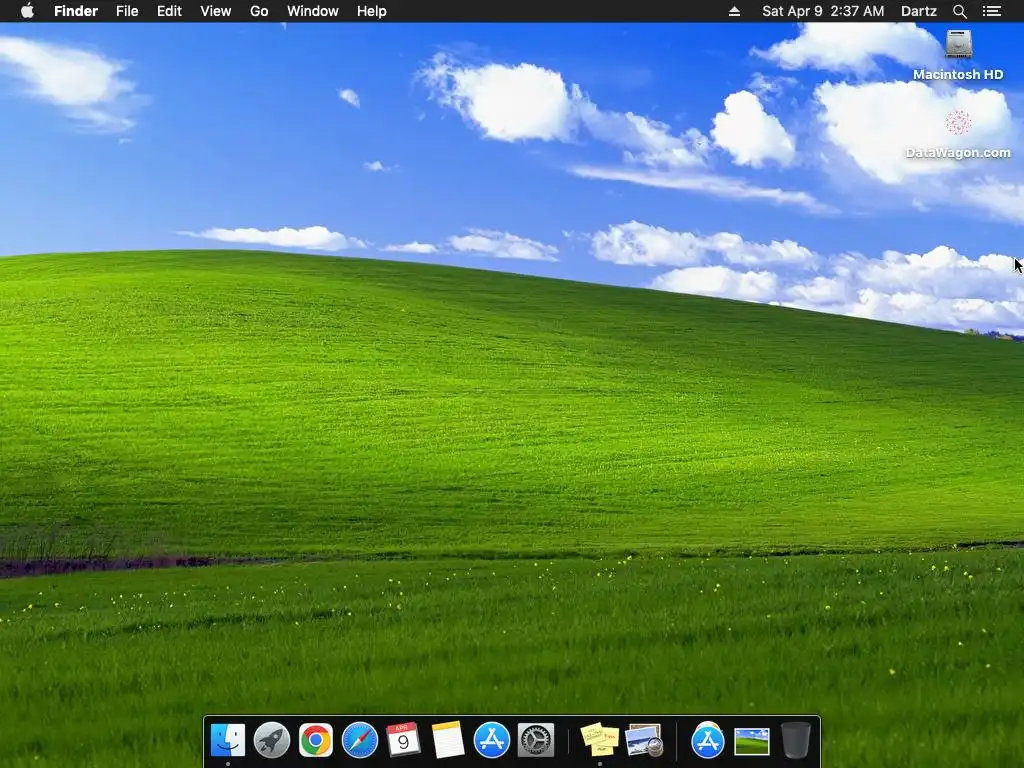The height and width of the screenshot is (768, 1024).
Task: Open the Dartz user menu
Action: tap(919, 11)
